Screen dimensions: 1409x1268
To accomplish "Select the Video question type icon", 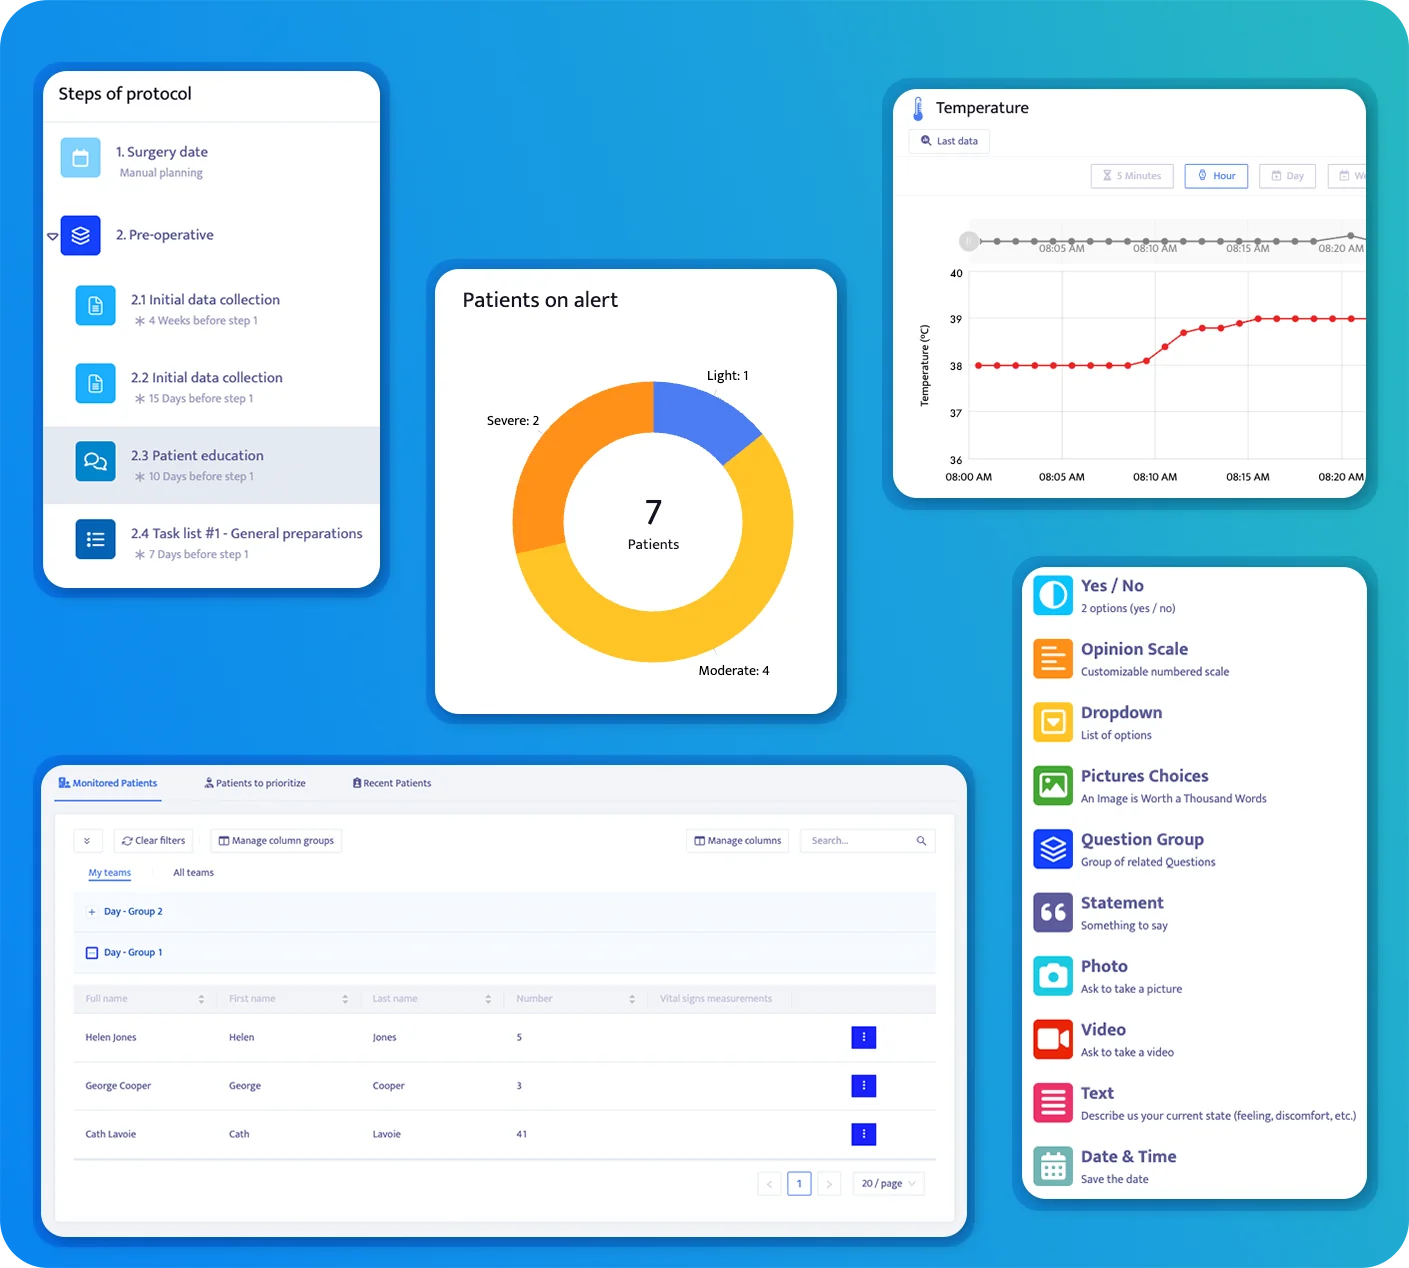I will pos(1052,1040).
